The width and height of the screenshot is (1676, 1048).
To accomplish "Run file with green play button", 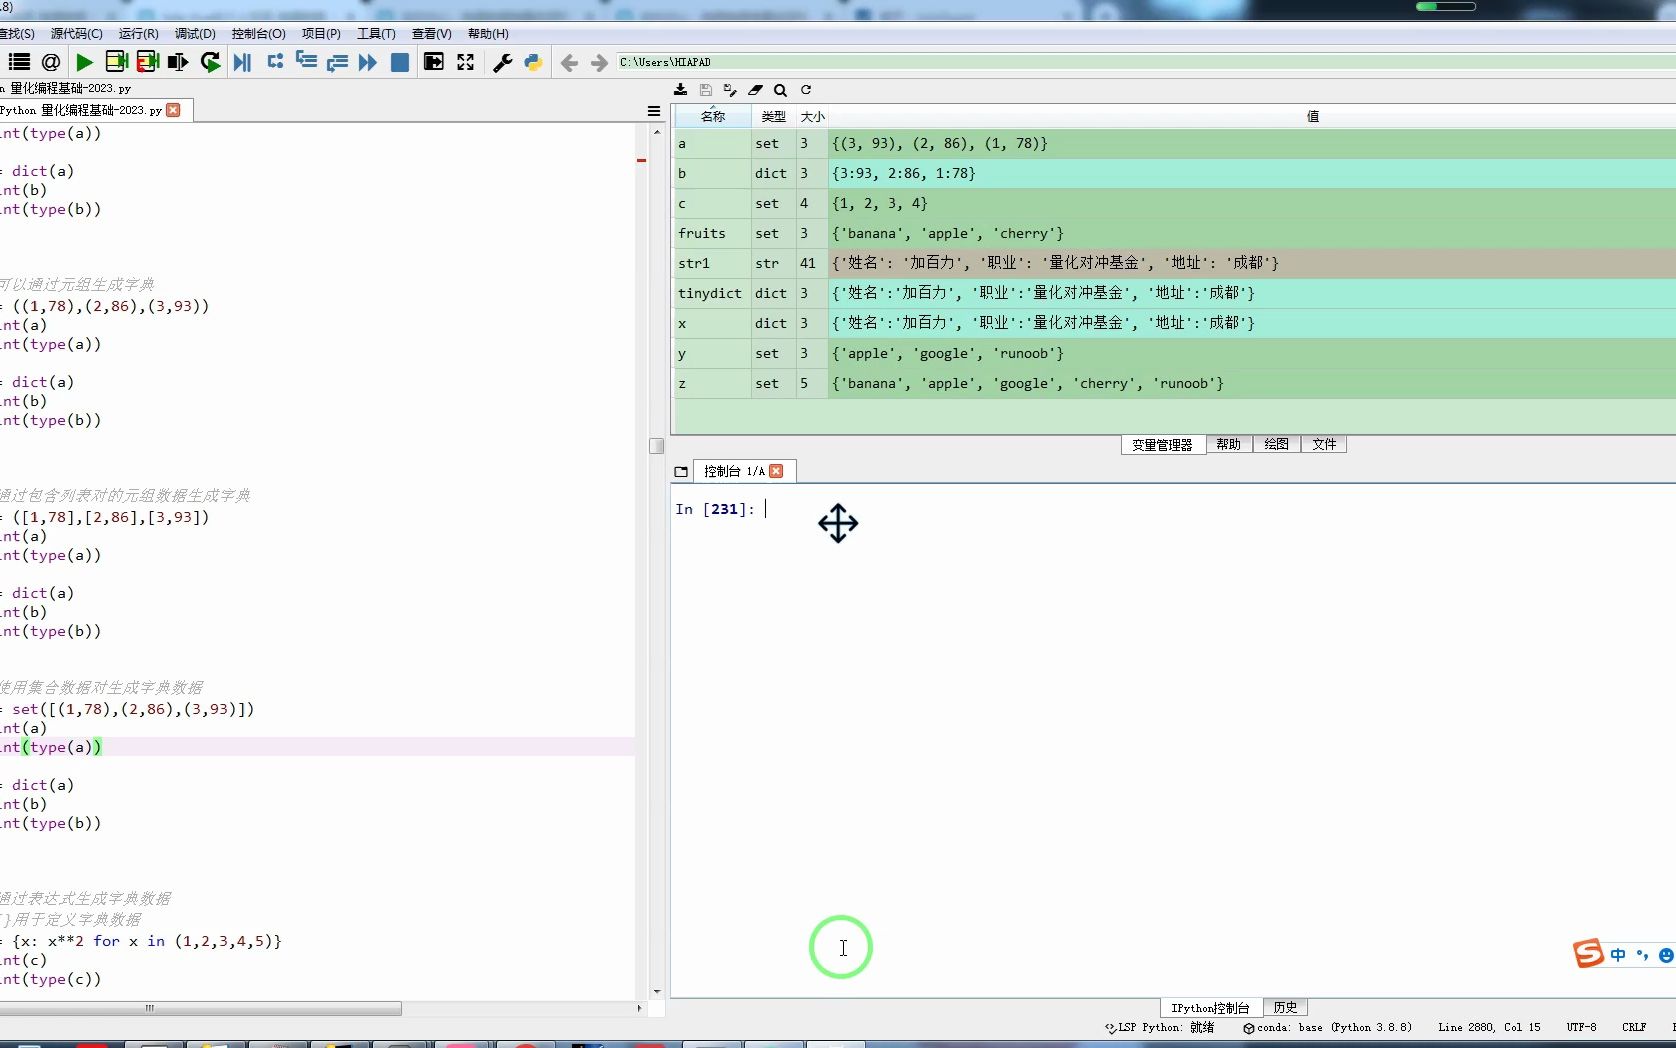I will point(84,62).
